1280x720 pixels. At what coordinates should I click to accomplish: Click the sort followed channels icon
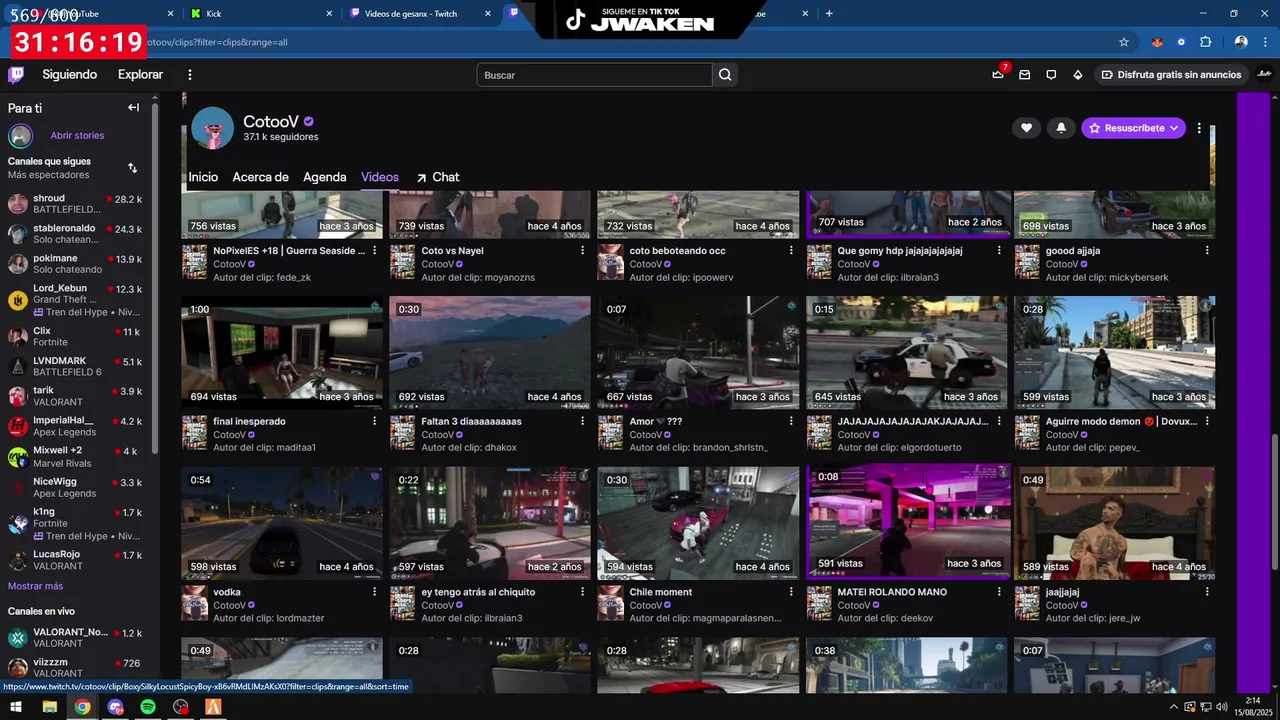click(x=132, y=168)
